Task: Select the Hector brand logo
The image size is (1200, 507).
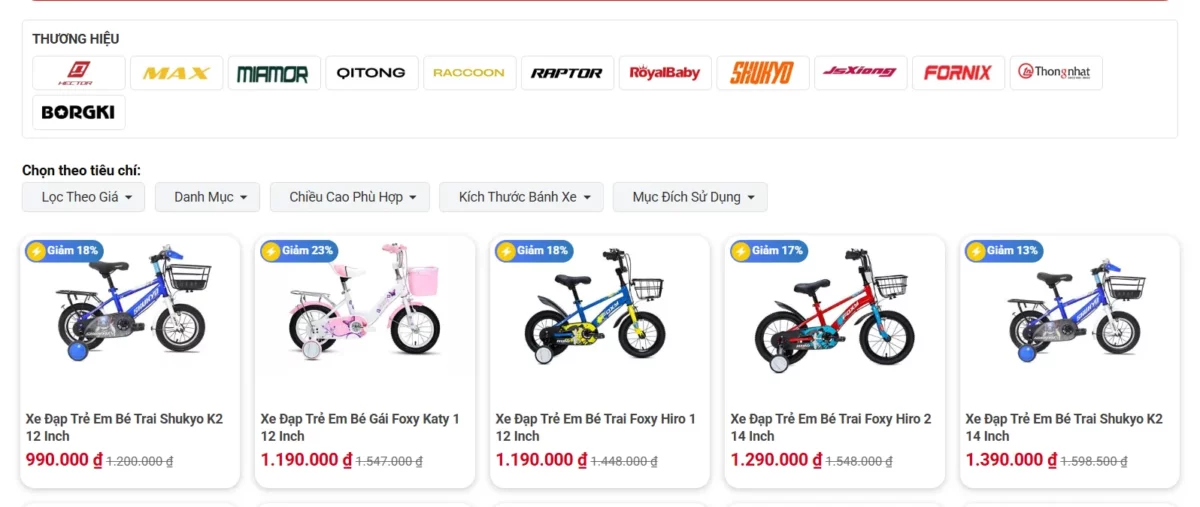Action: click(x=79, y=73)
